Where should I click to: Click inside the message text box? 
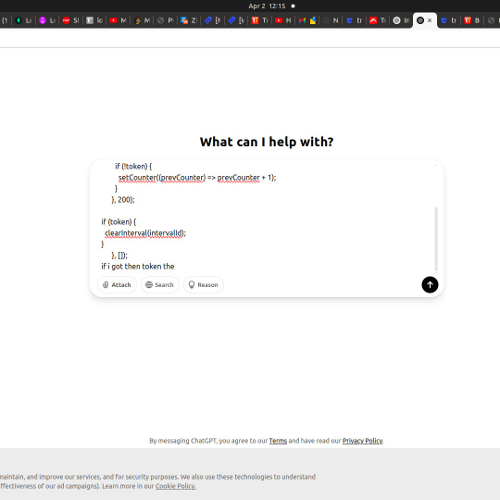coord(263,217)
